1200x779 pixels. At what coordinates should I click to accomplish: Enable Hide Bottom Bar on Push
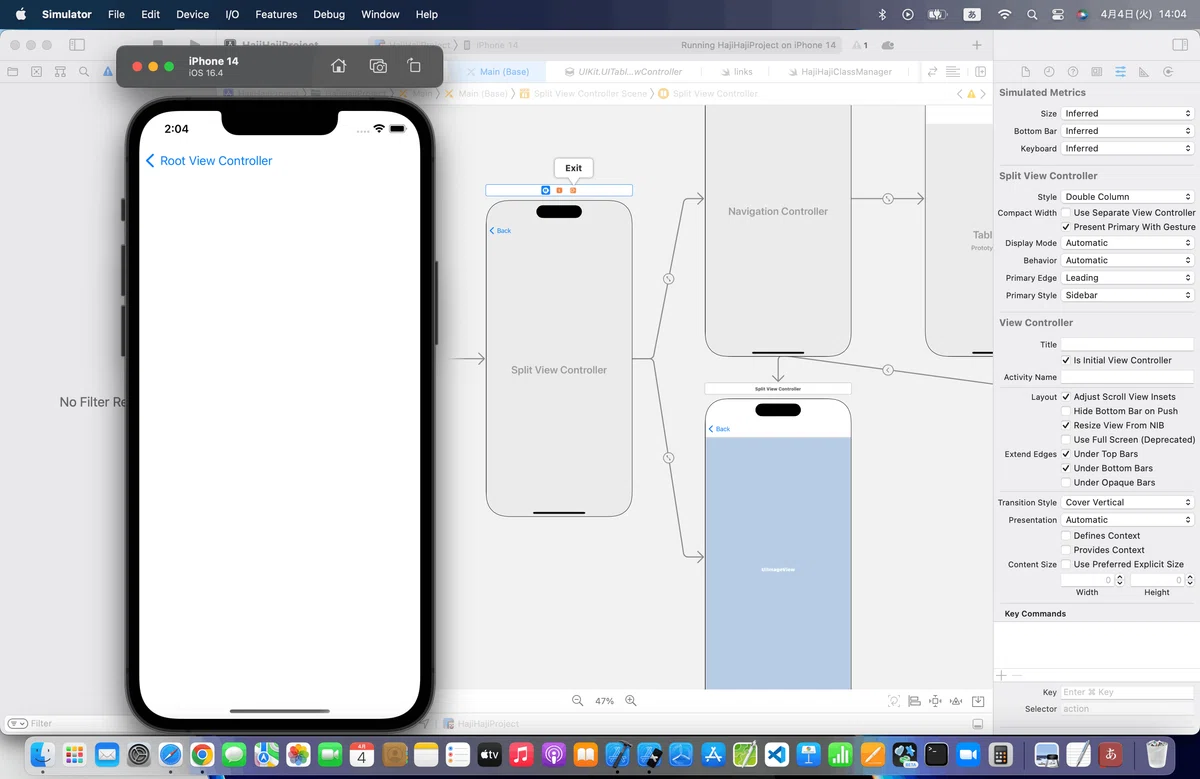pyautogui.click(x=1066, y=411)
